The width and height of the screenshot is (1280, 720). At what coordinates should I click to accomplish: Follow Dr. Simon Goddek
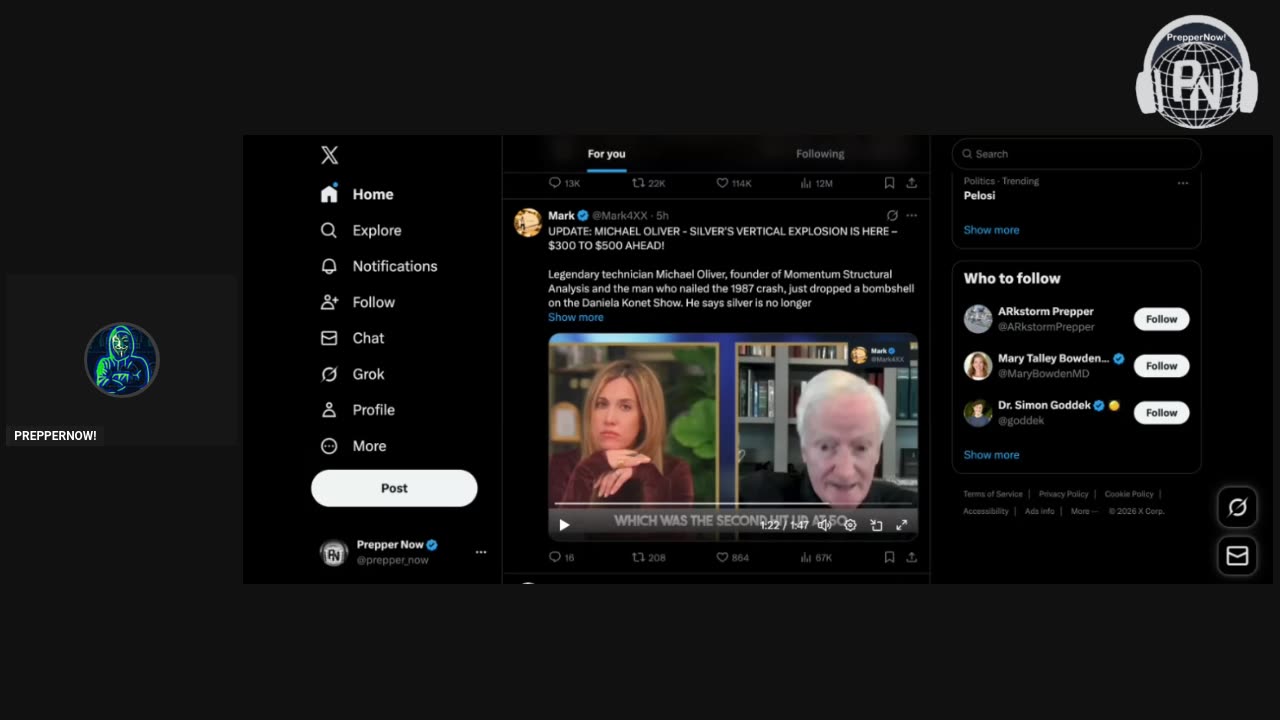click(x=1161, y=412)
